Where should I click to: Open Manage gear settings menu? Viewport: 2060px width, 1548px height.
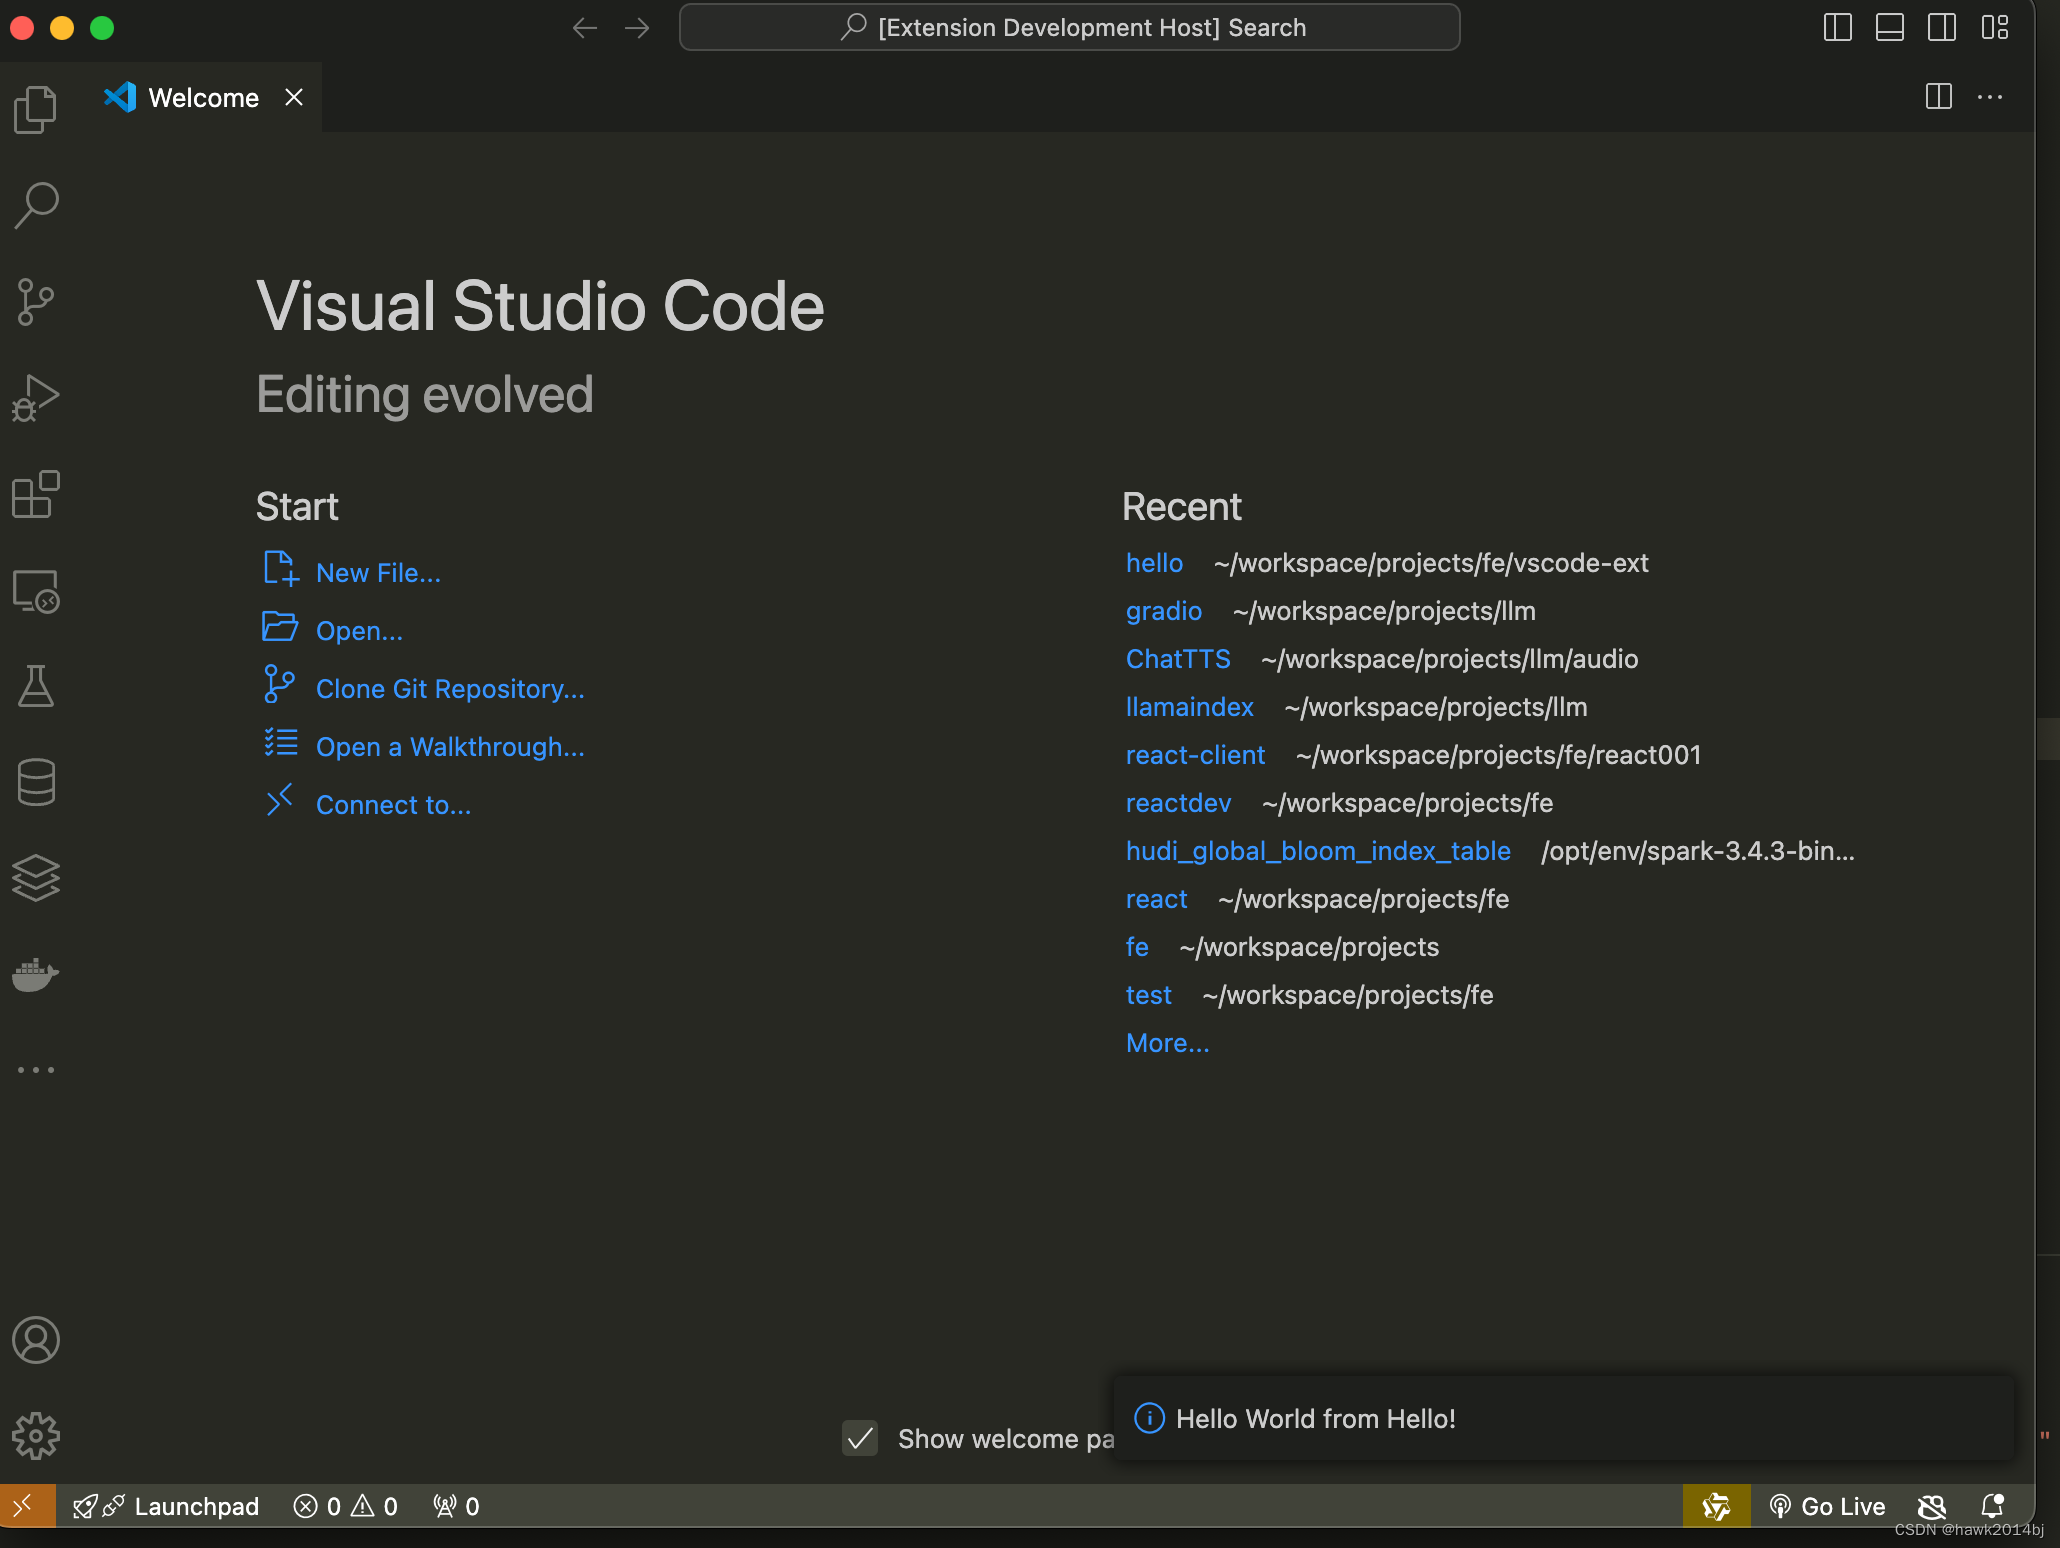click(36, 1436)
